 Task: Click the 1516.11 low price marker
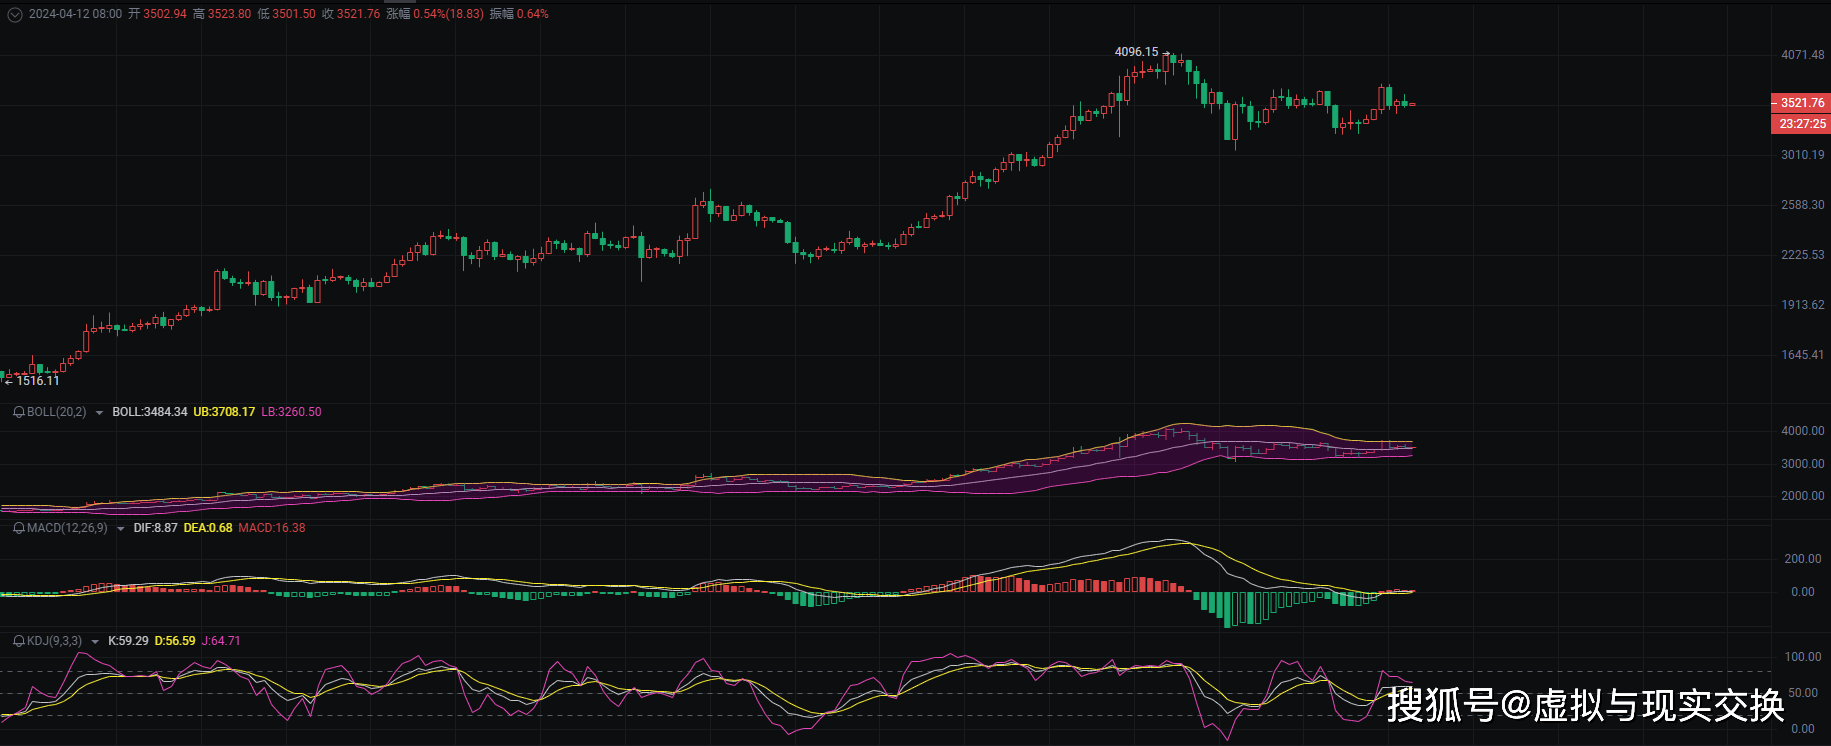pos(38,381)
